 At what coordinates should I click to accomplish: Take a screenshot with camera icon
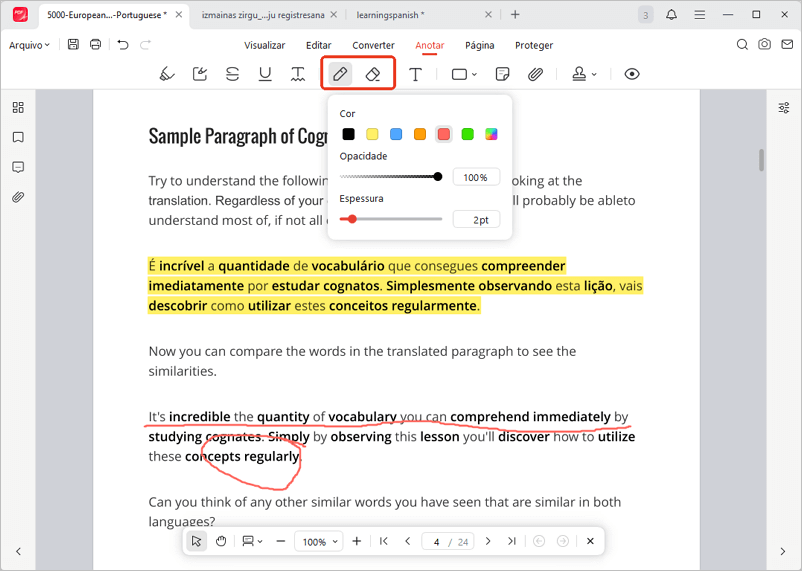764,44
